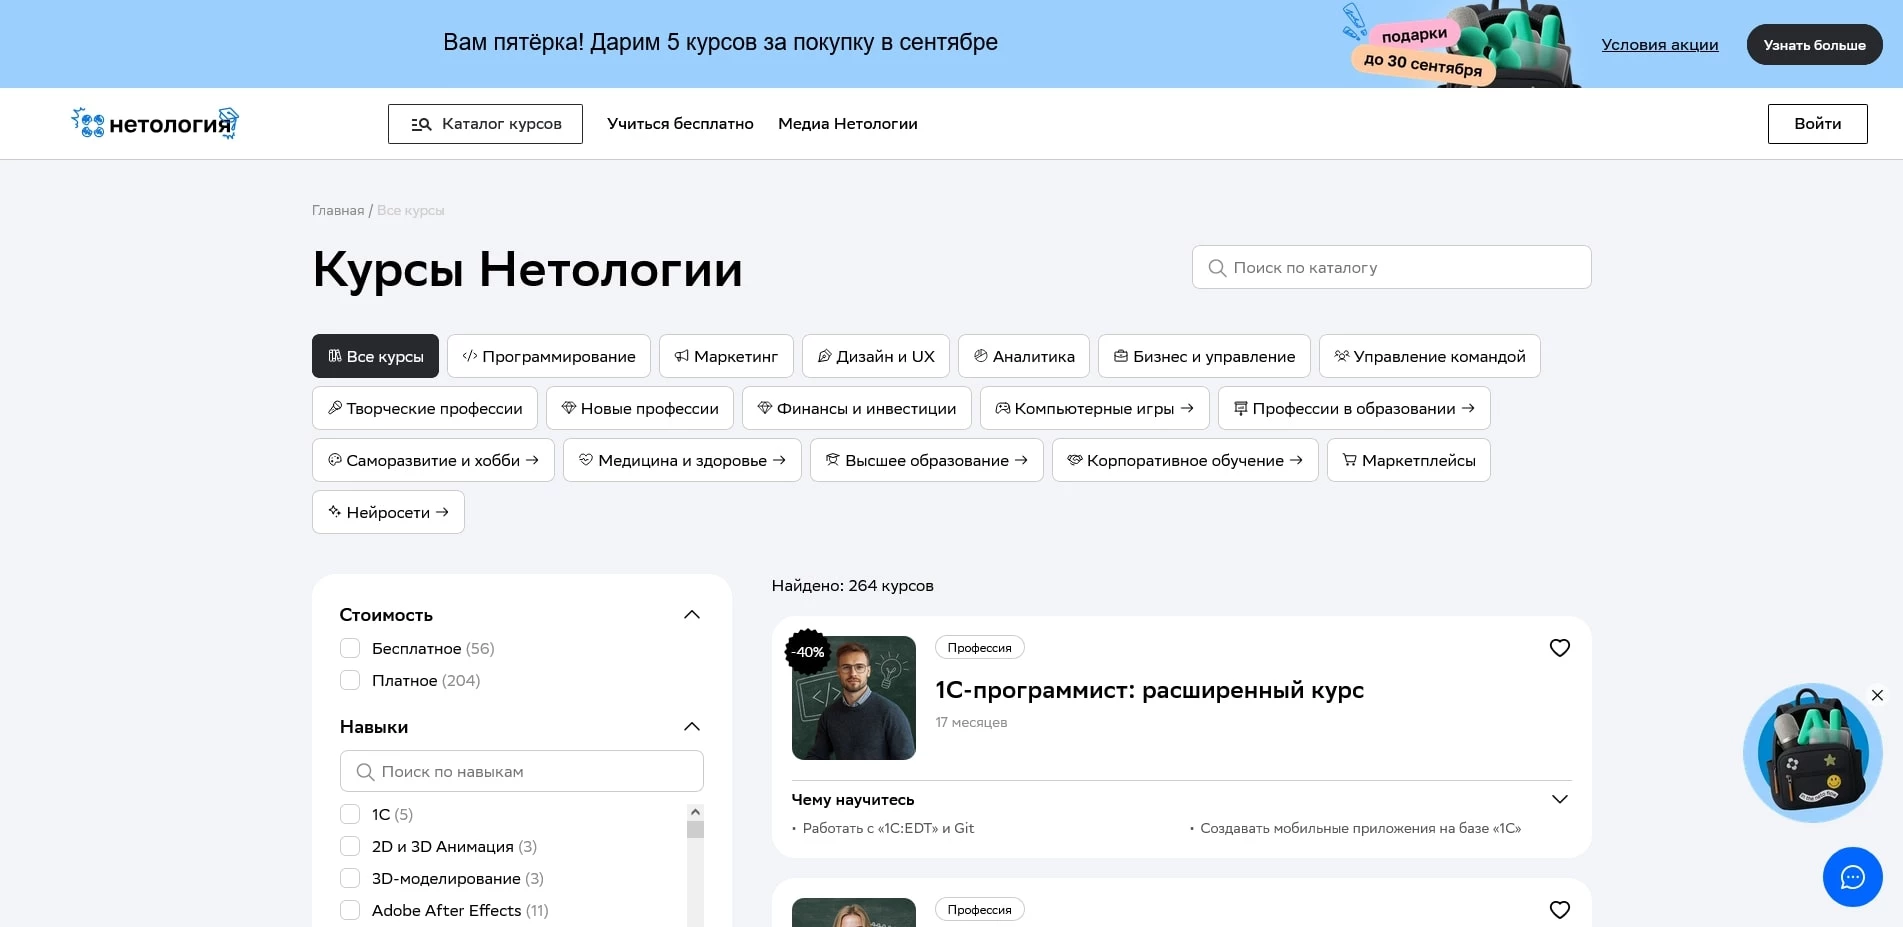The width and height of the screenshot is (1903, 927).
Task: Collapse the Навыки filter section
Action: pos(691,726)
